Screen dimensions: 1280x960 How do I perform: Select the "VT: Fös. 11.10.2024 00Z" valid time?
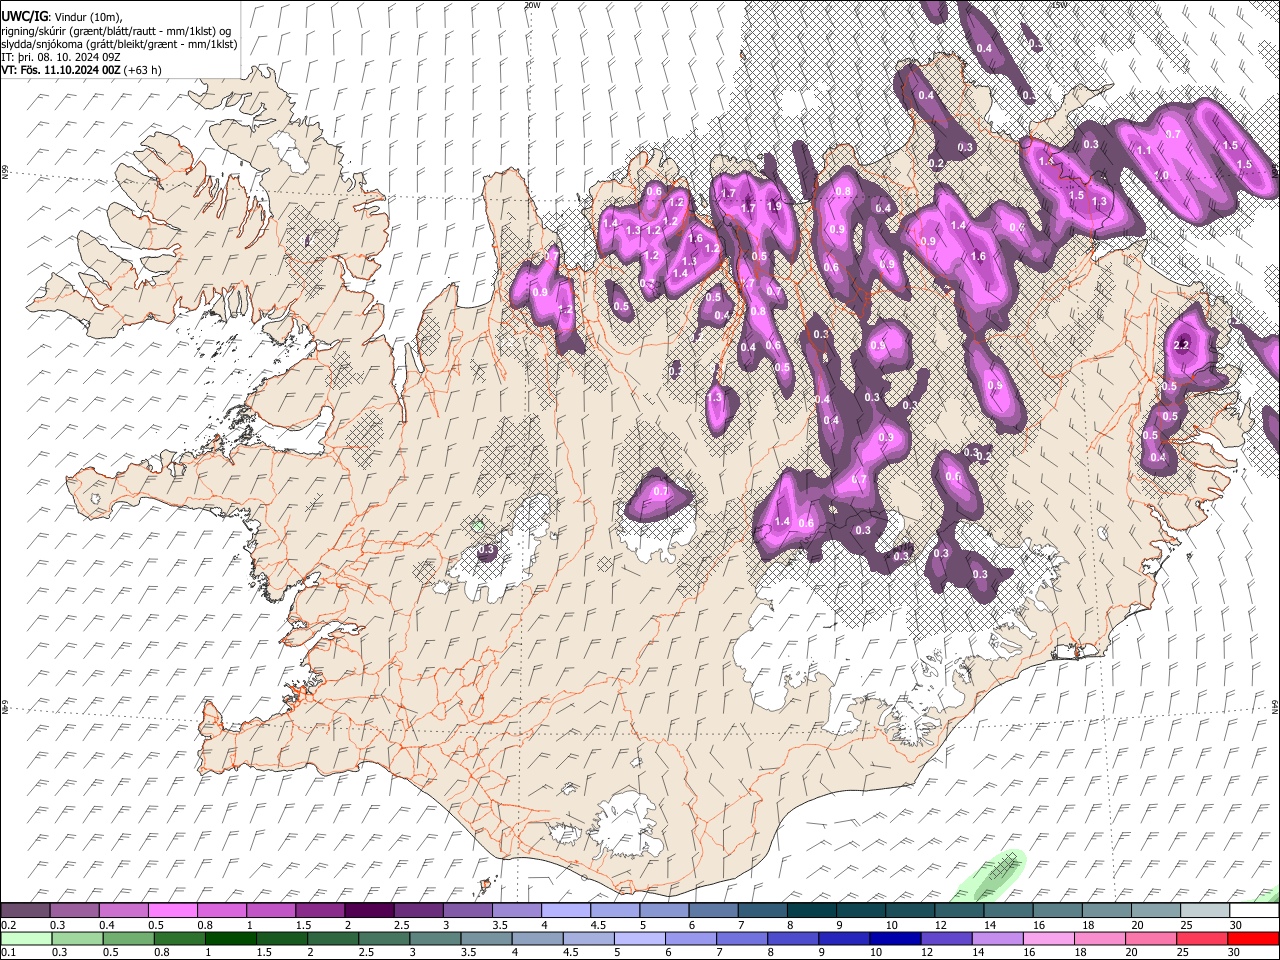click(x=60, y=70)
